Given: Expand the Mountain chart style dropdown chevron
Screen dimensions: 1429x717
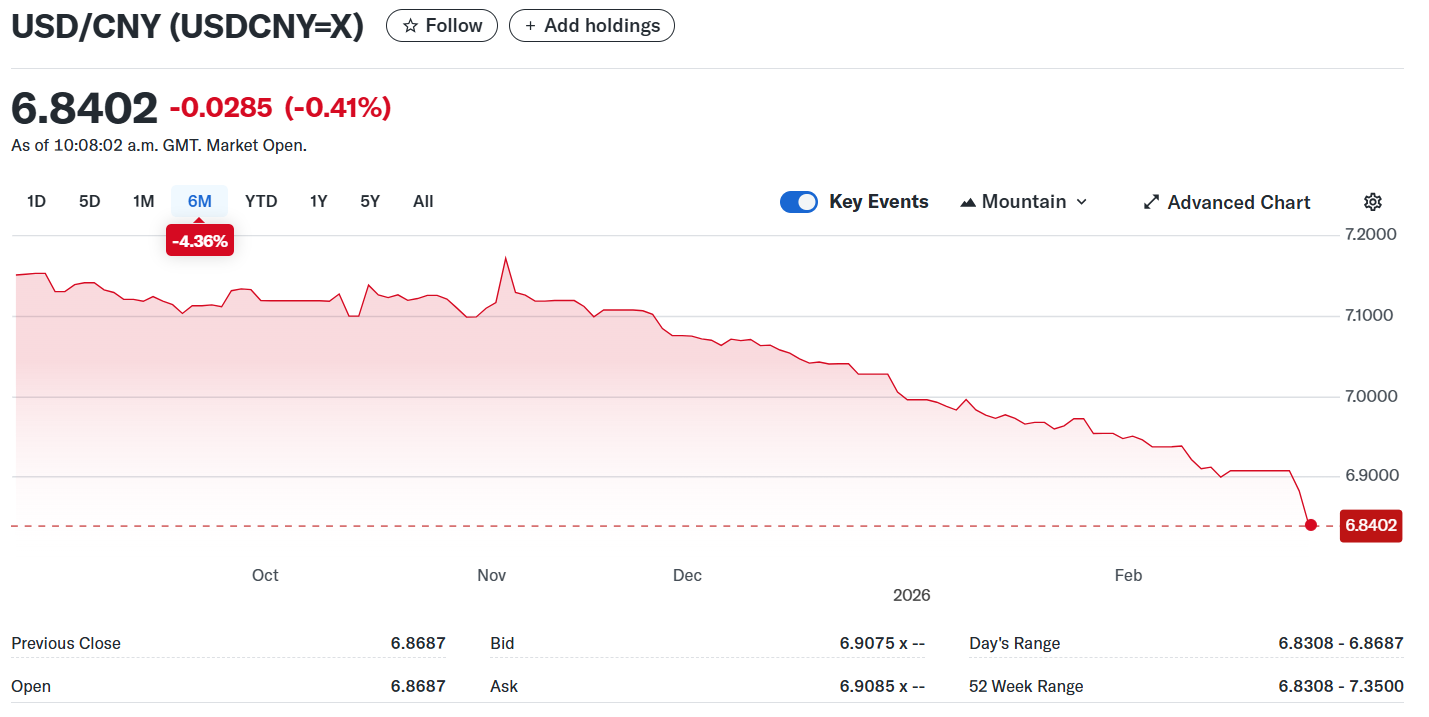Looking at the screenshot, I should coord(1081,202).
